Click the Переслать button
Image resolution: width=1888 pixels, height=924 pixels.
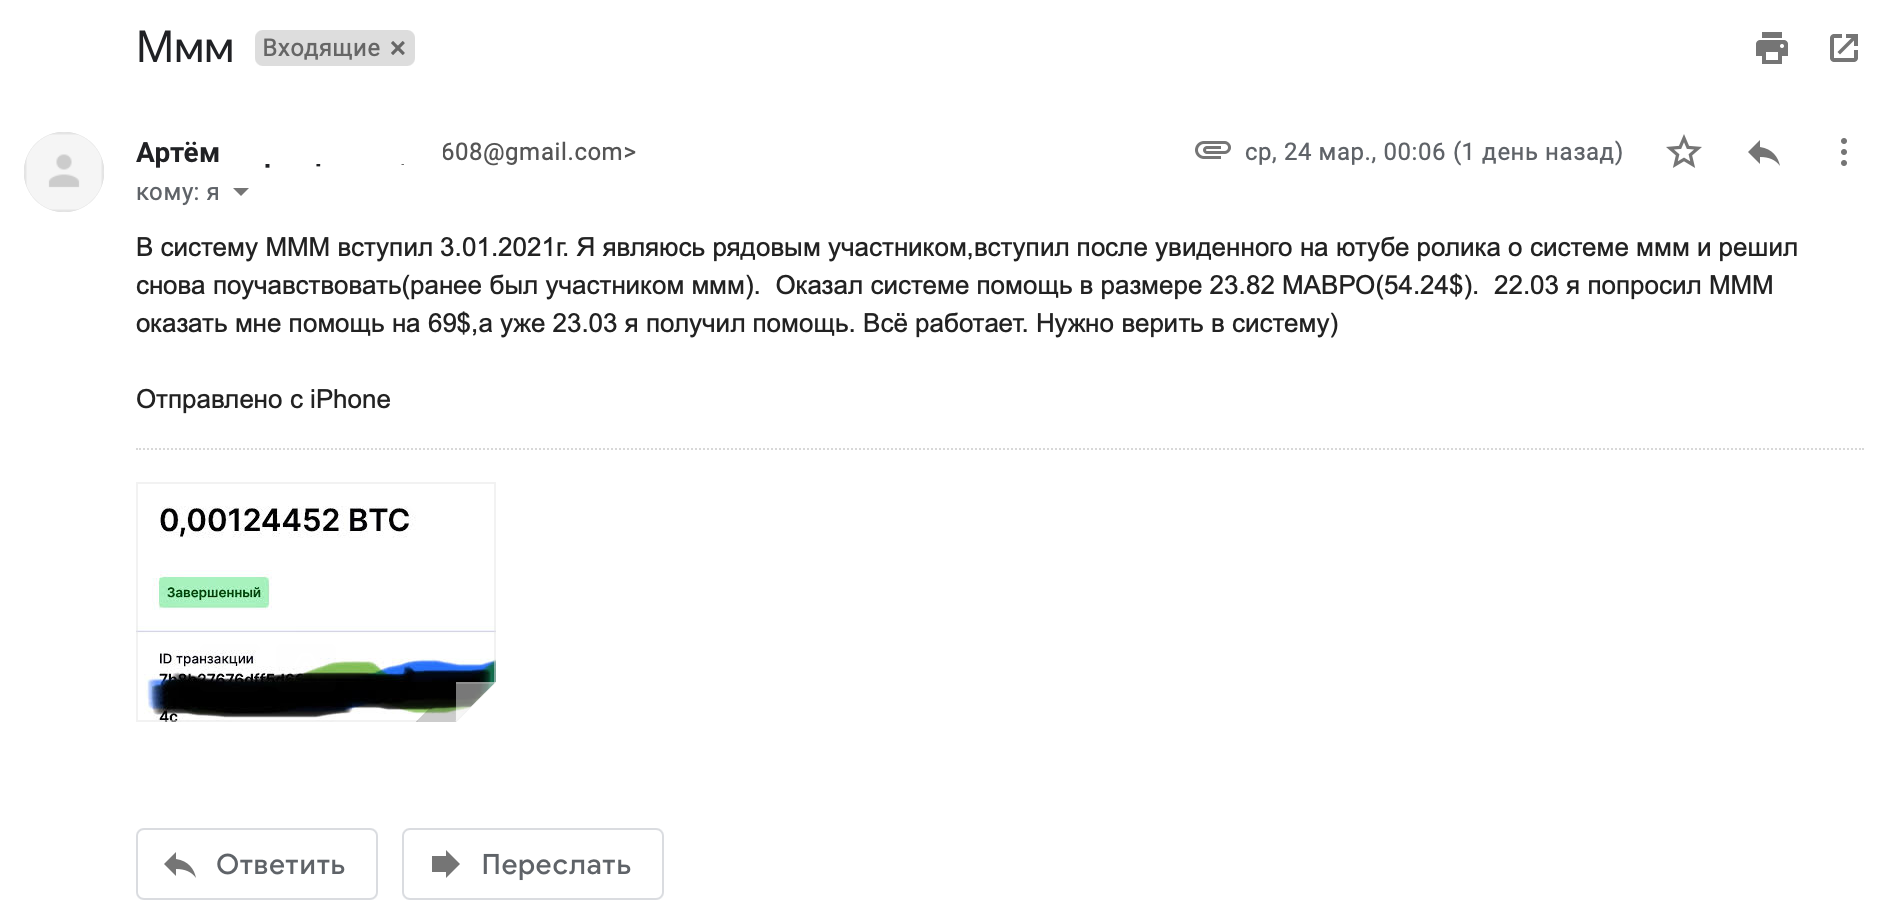coord(532,864)
